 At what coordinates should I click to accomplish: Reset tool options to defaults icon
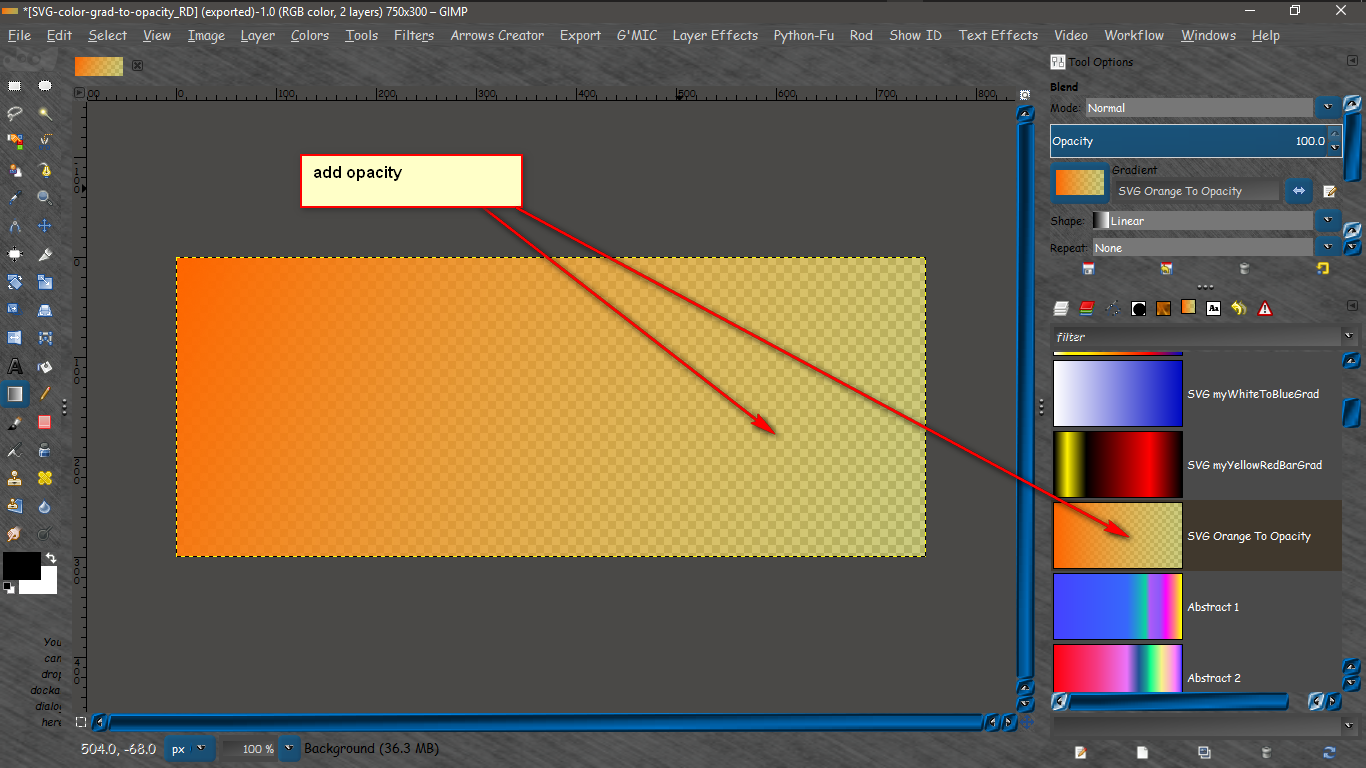pos(1323,268)
